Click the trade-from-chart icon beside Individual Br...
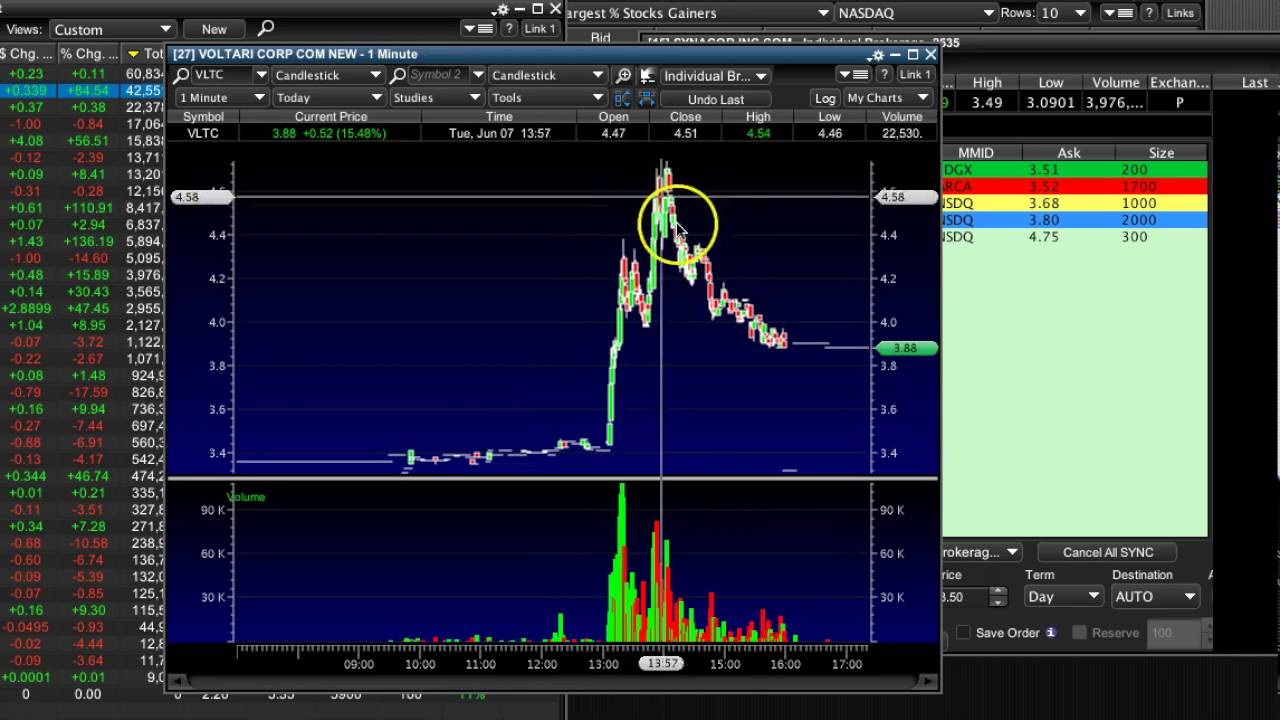 [x=647, y=75]
